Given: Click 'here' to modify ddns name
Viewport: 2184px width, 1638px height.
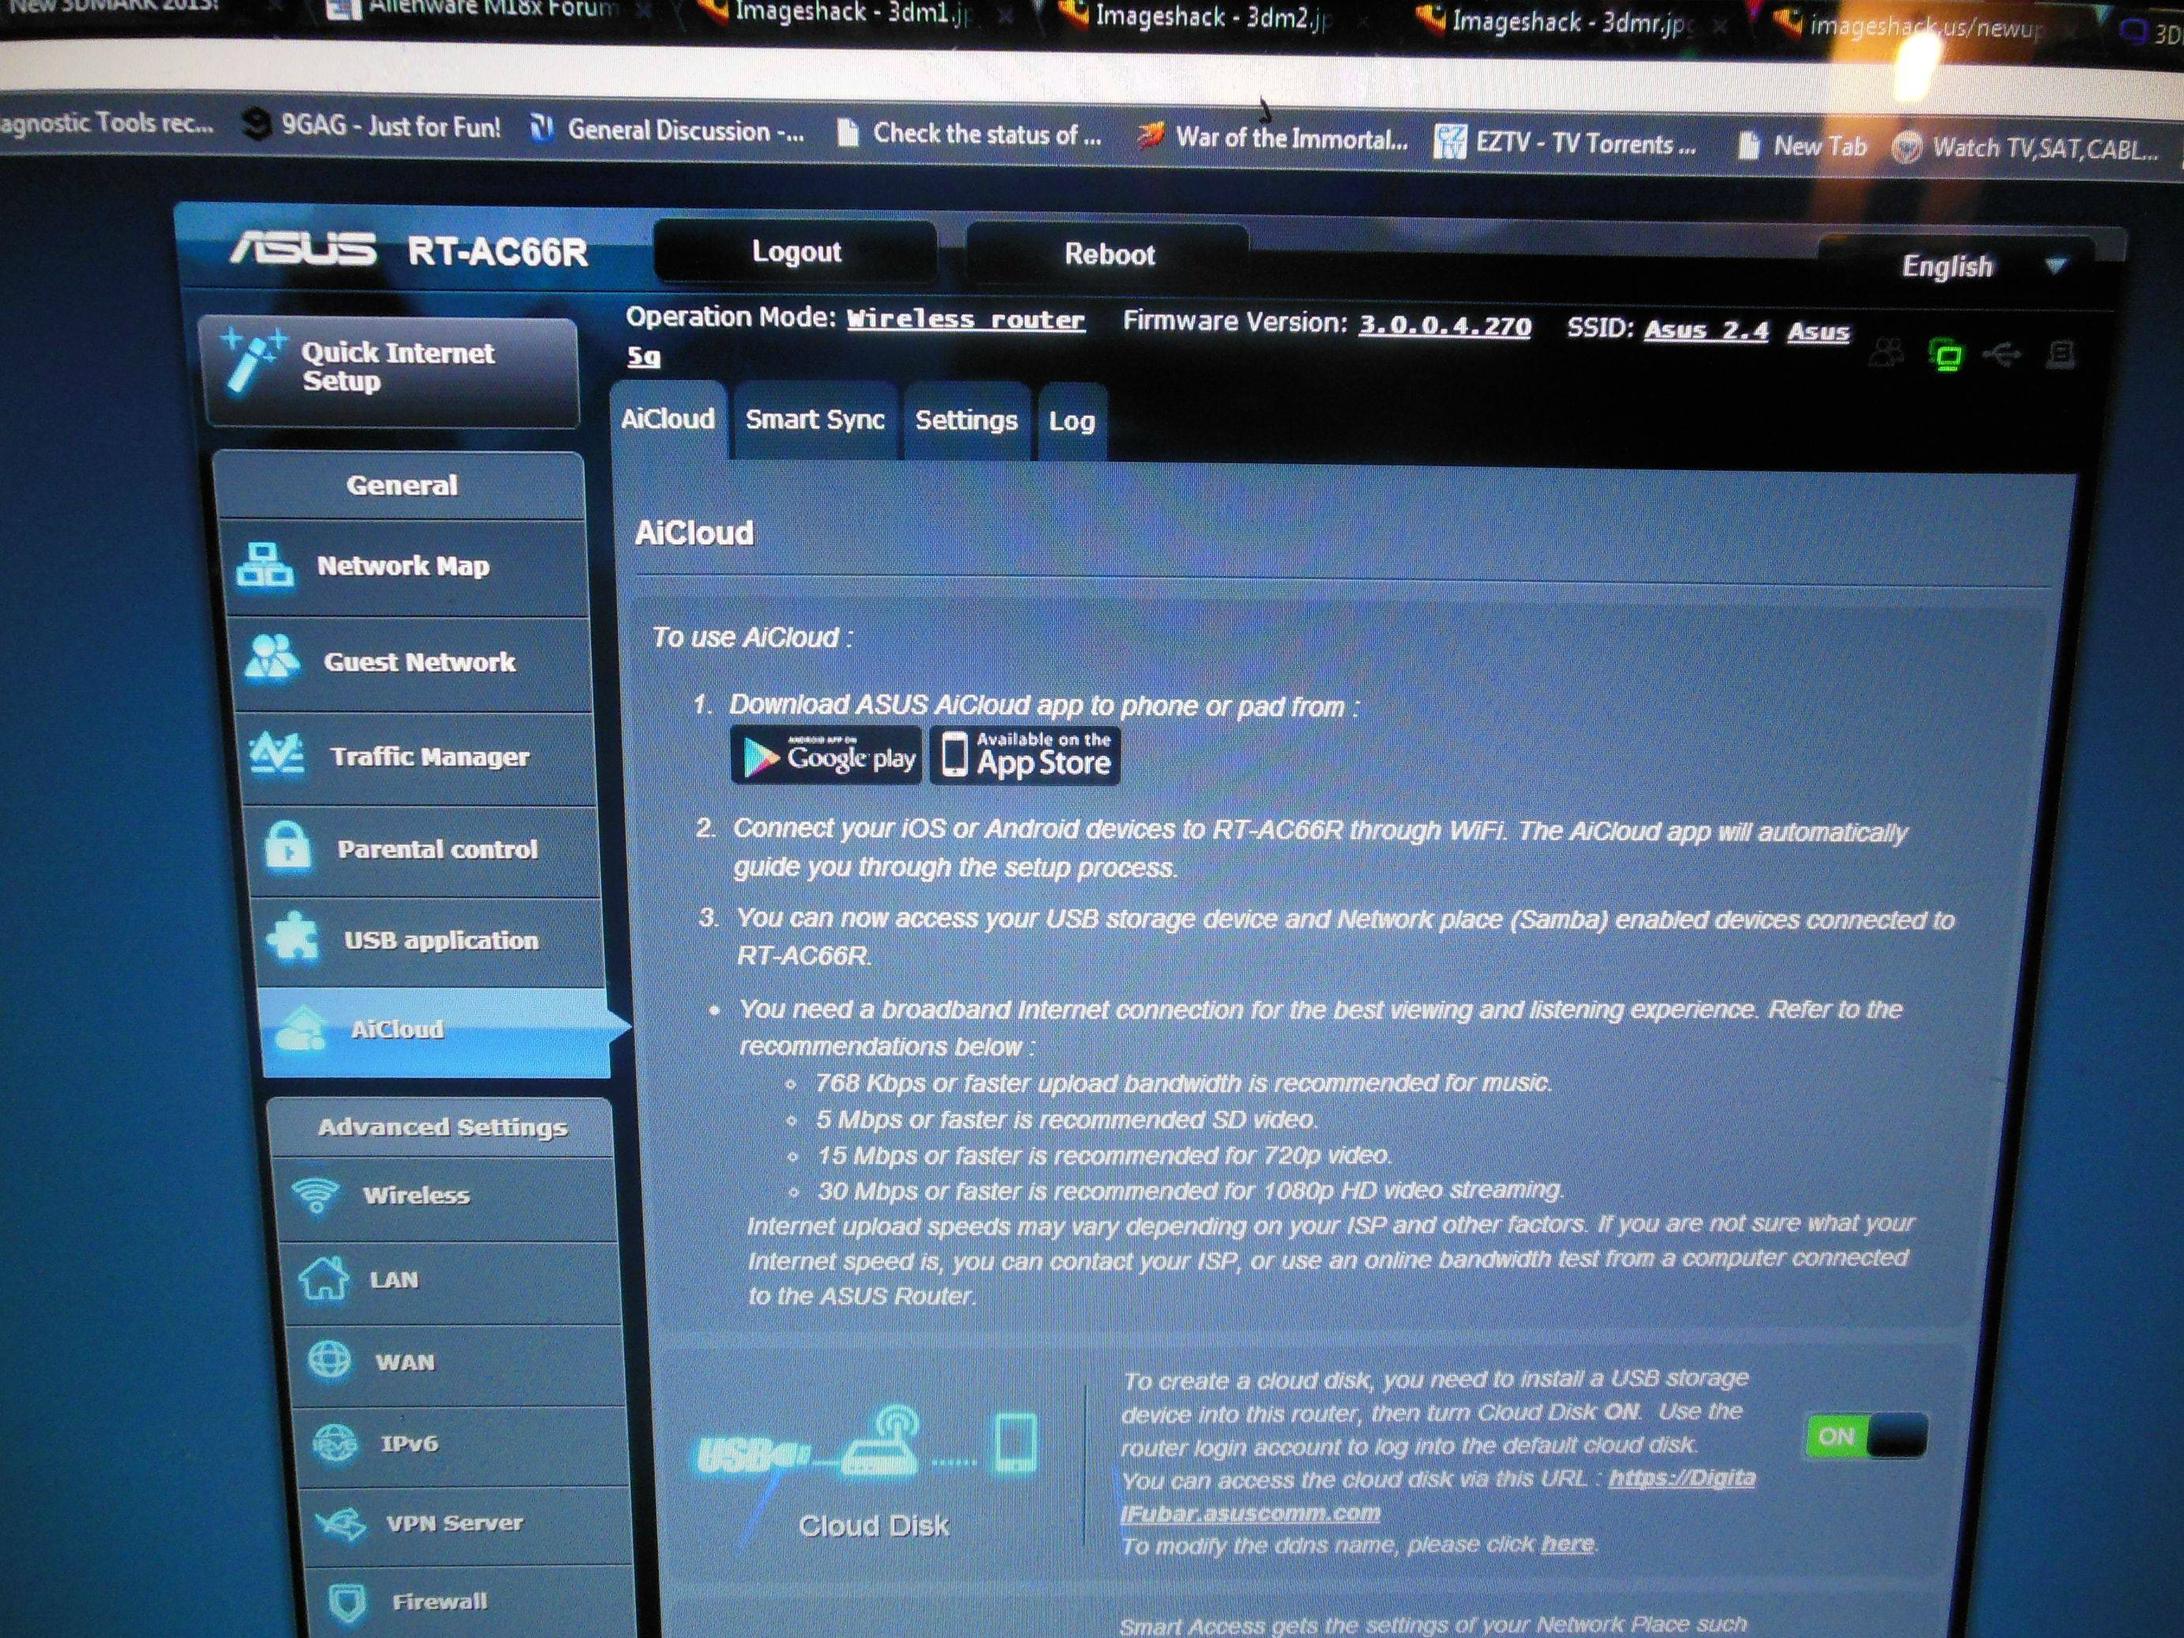Looking at the screenshot, I should (1567, 1543).
